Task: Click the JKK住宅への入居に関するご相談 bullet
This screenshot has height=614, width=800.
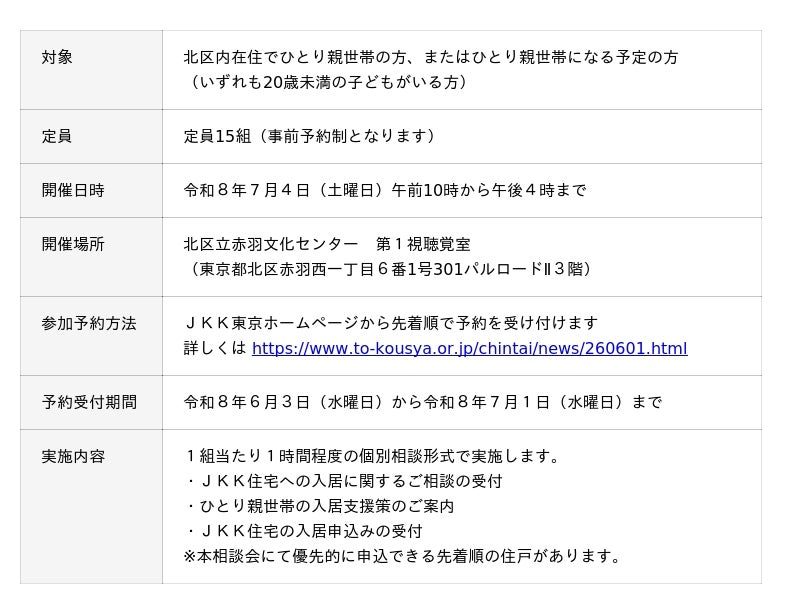Action: [343, 481]
